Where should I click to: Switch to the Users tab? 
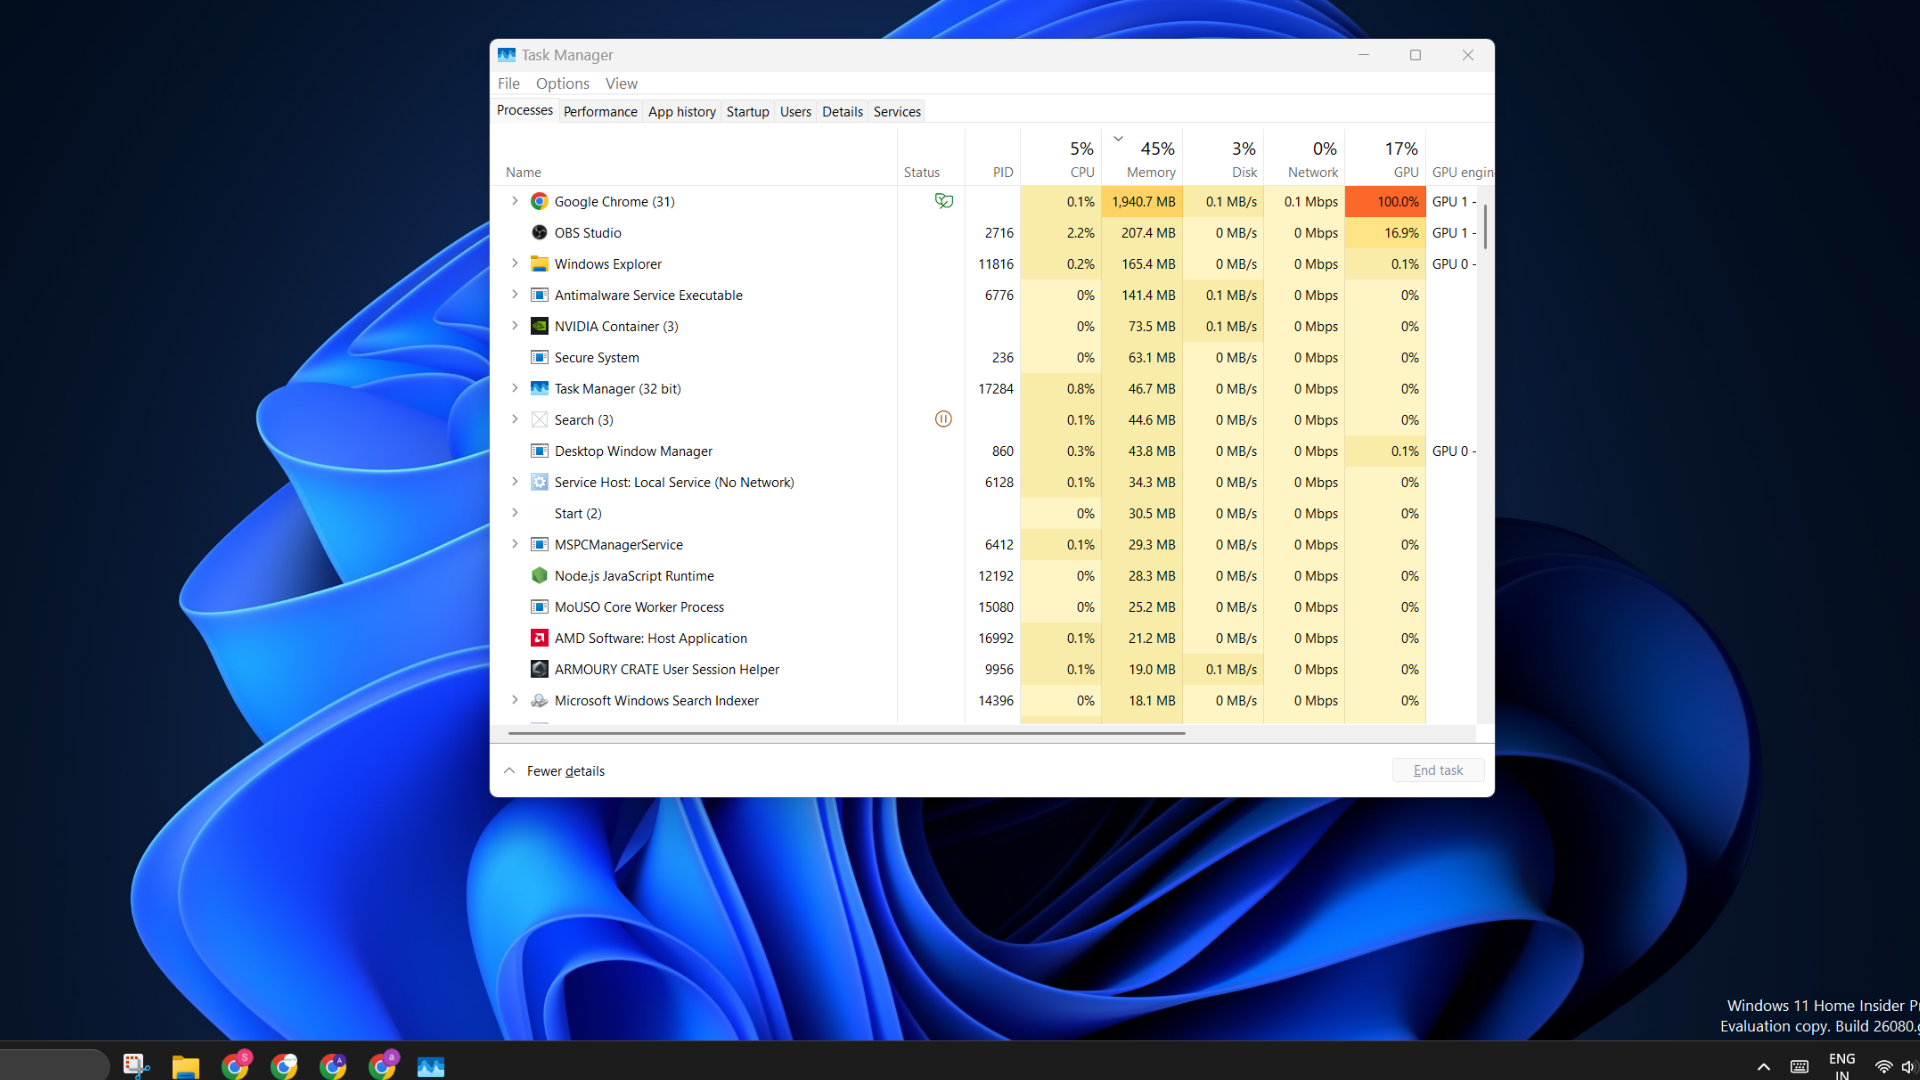[x=796, y=111]
